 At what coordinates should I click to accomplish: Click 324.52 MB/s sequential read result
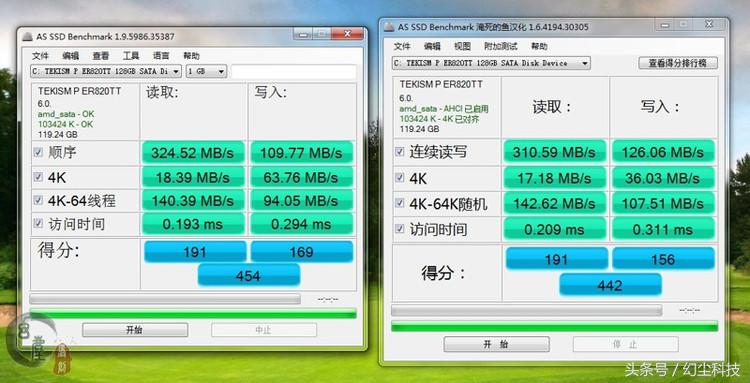tap(193, 153)
